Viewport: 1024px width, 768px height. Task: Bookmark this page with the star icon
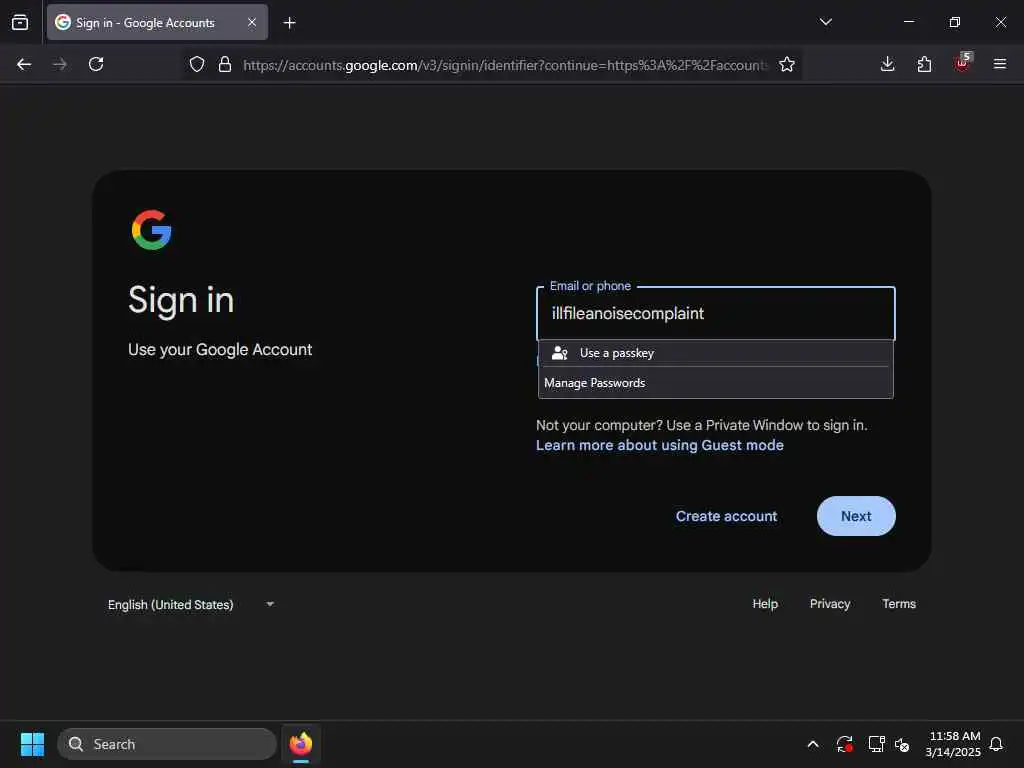click(x=787, y=64)
